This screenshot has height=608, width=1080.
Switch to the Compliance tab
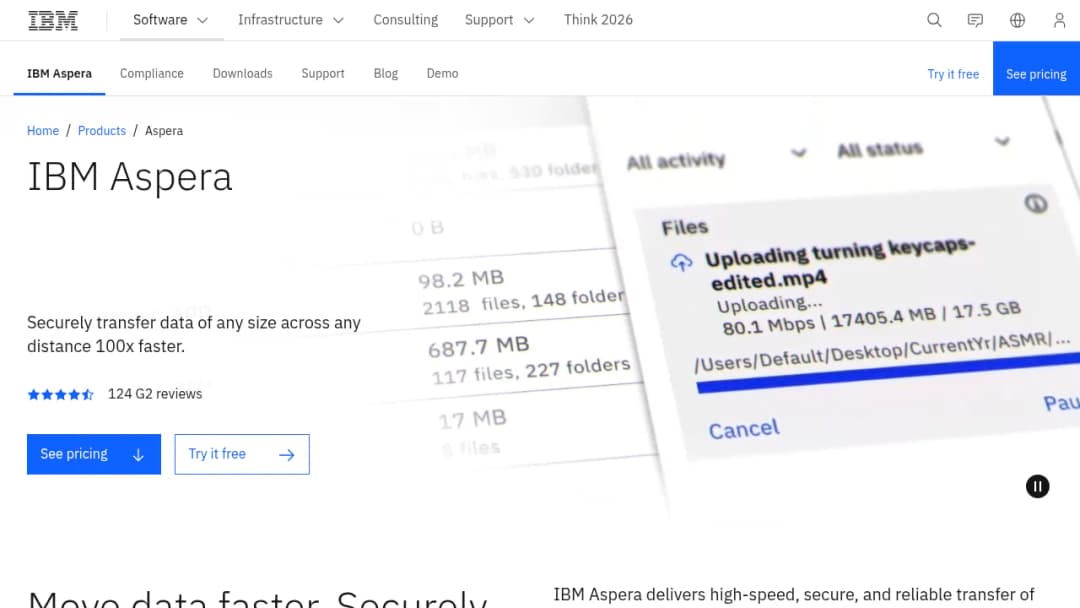click(x=152, y=74)
